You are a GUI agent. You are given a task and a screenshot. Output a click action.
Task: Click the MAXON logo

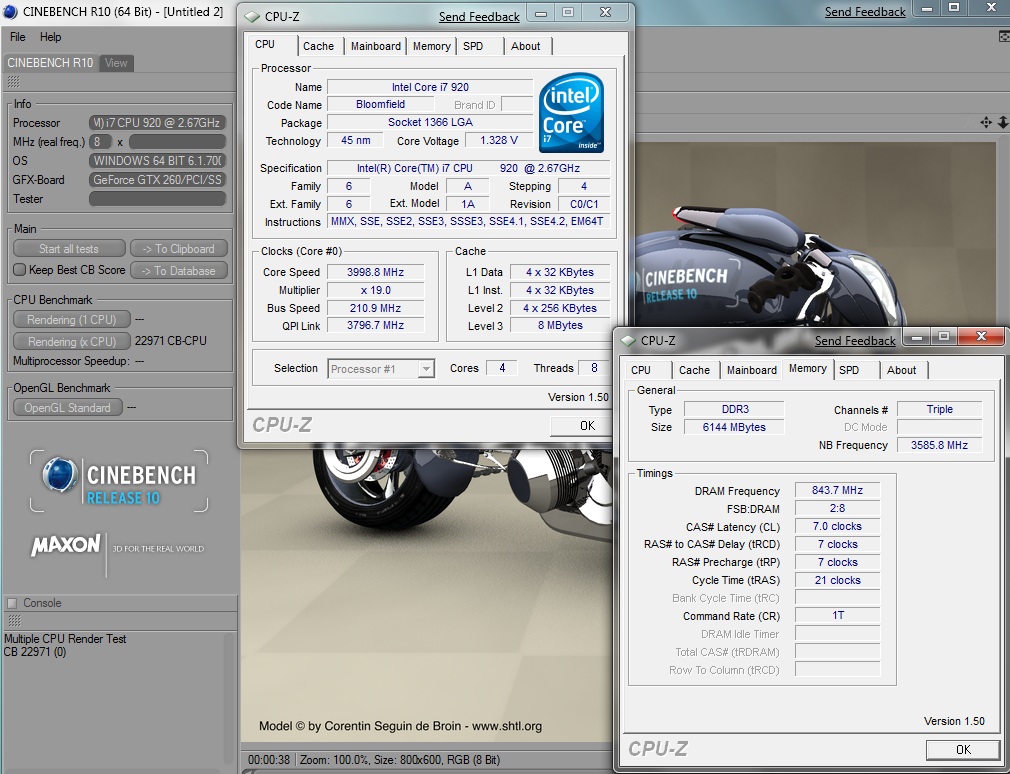click(66, 545)
